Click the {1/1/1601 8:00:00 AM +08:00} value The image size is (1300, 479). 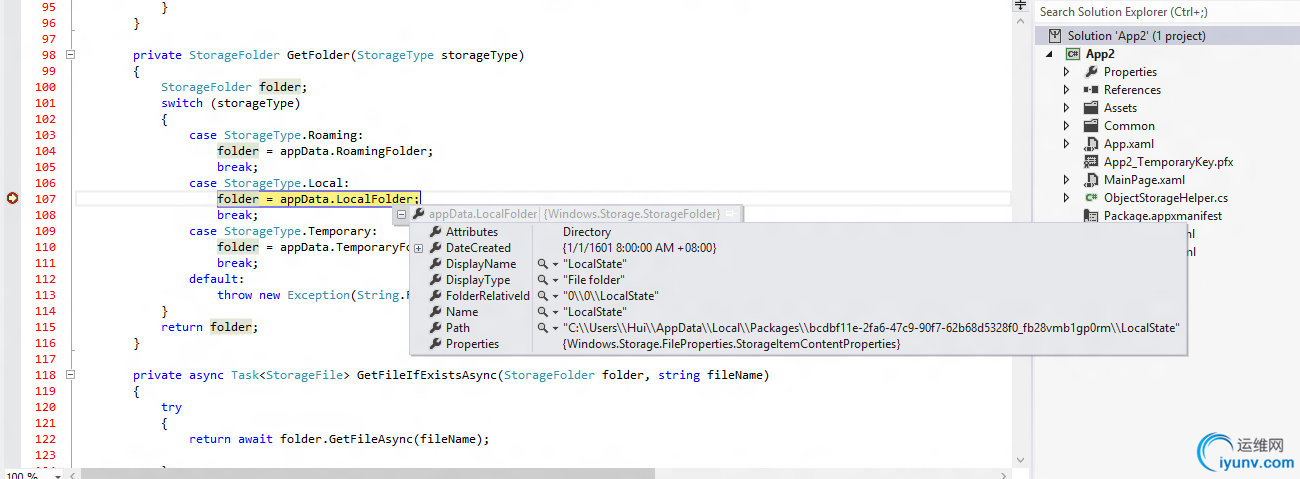pos(639,248)
